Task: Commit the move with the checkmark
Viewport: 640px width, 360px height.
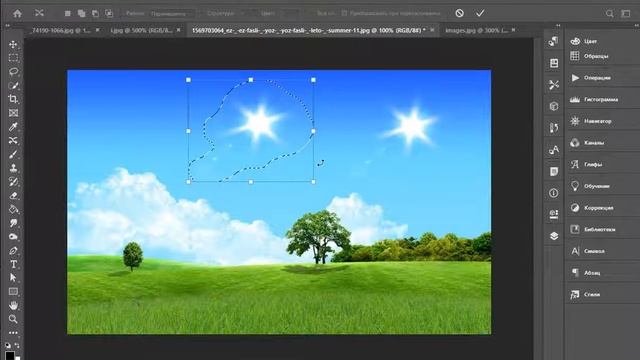Action: tap(480, 13)
